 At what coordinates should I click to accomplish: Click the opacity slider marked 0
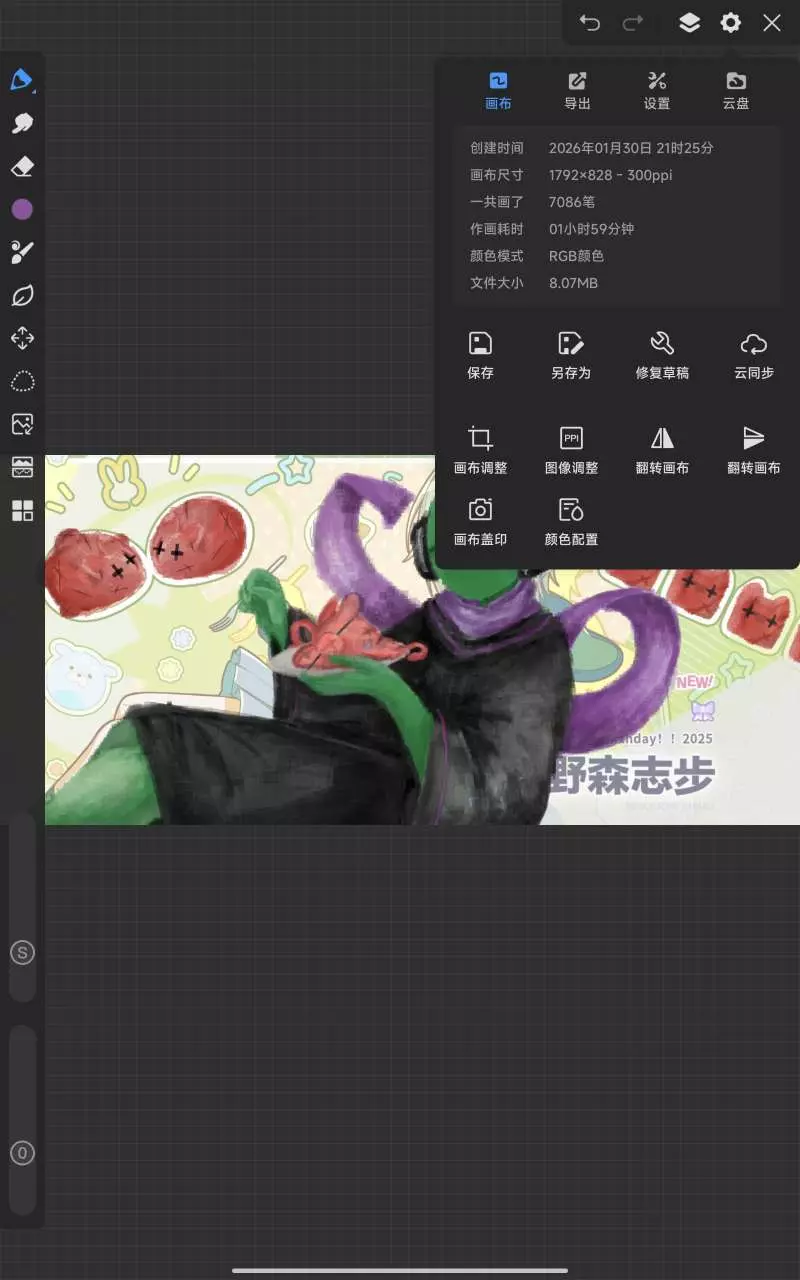(x=22, y=1153)
